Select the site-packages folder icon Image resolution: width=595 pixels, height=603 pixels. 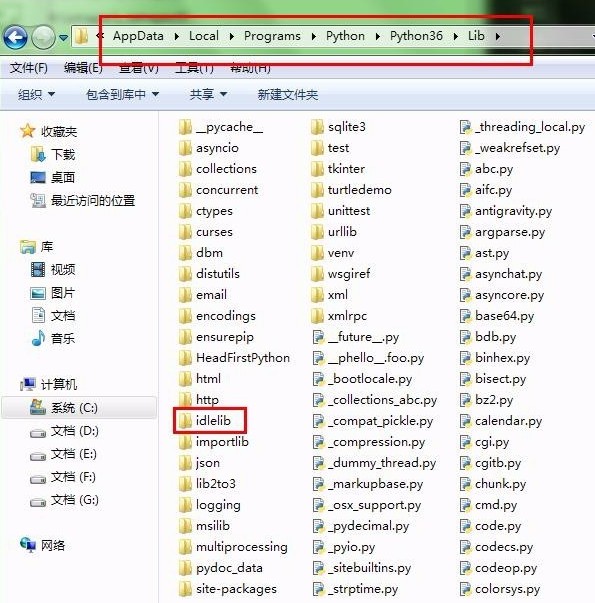(x=185, y=589)
